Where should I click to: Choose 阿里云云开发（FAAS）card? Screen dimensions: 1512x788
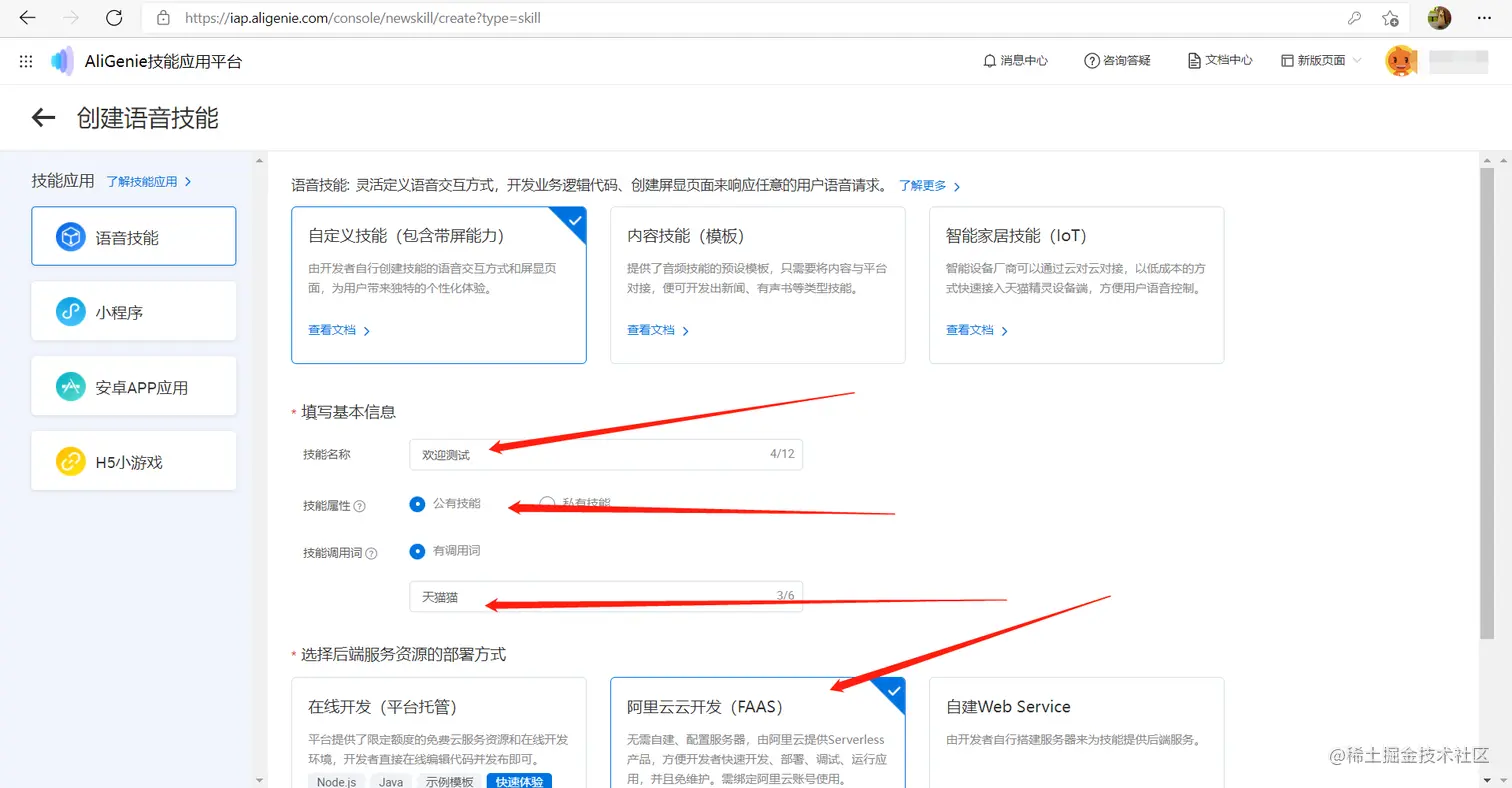pyautogui.click(x=758, y=733)
